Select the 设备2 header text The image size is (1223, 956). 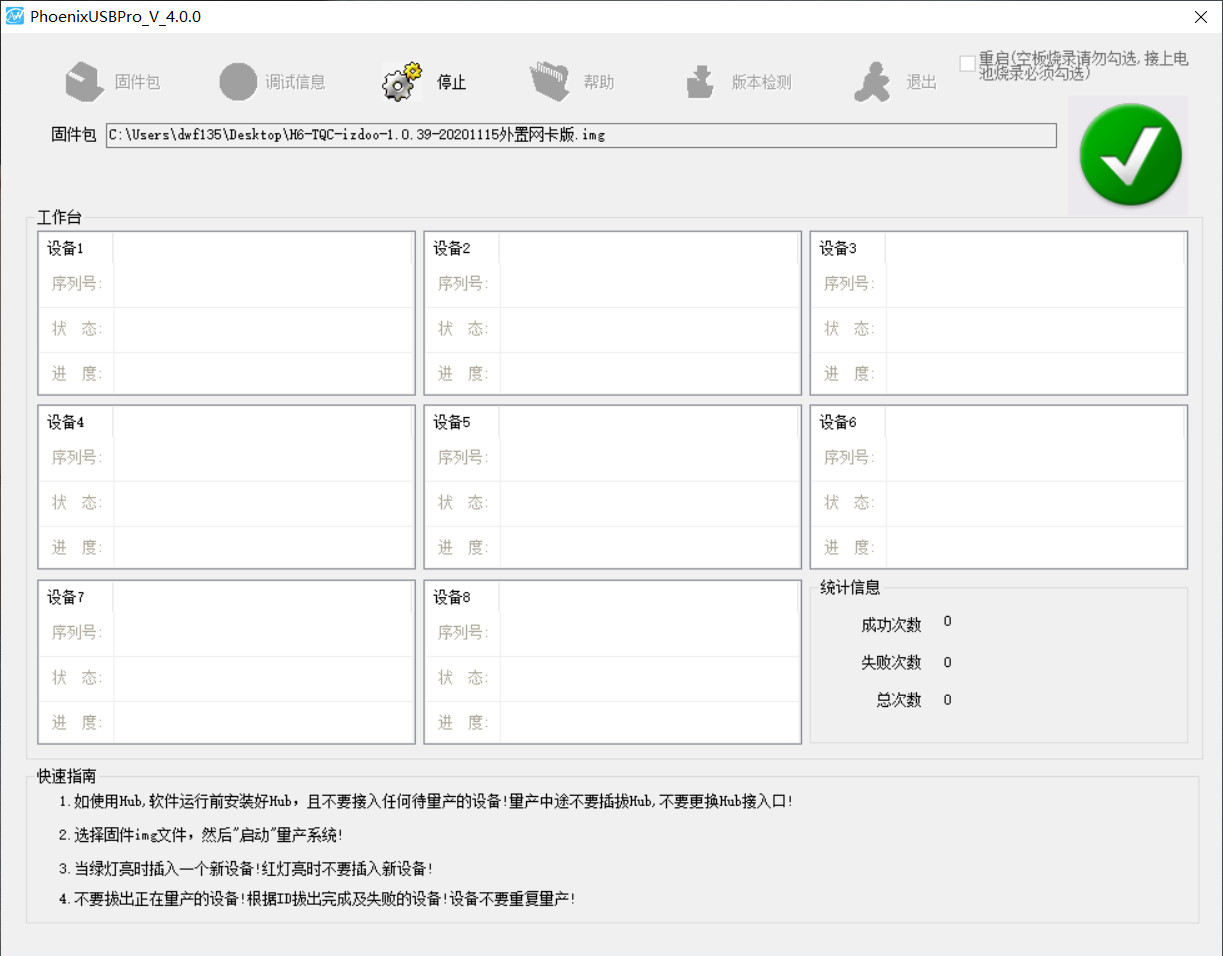(451, 249)
